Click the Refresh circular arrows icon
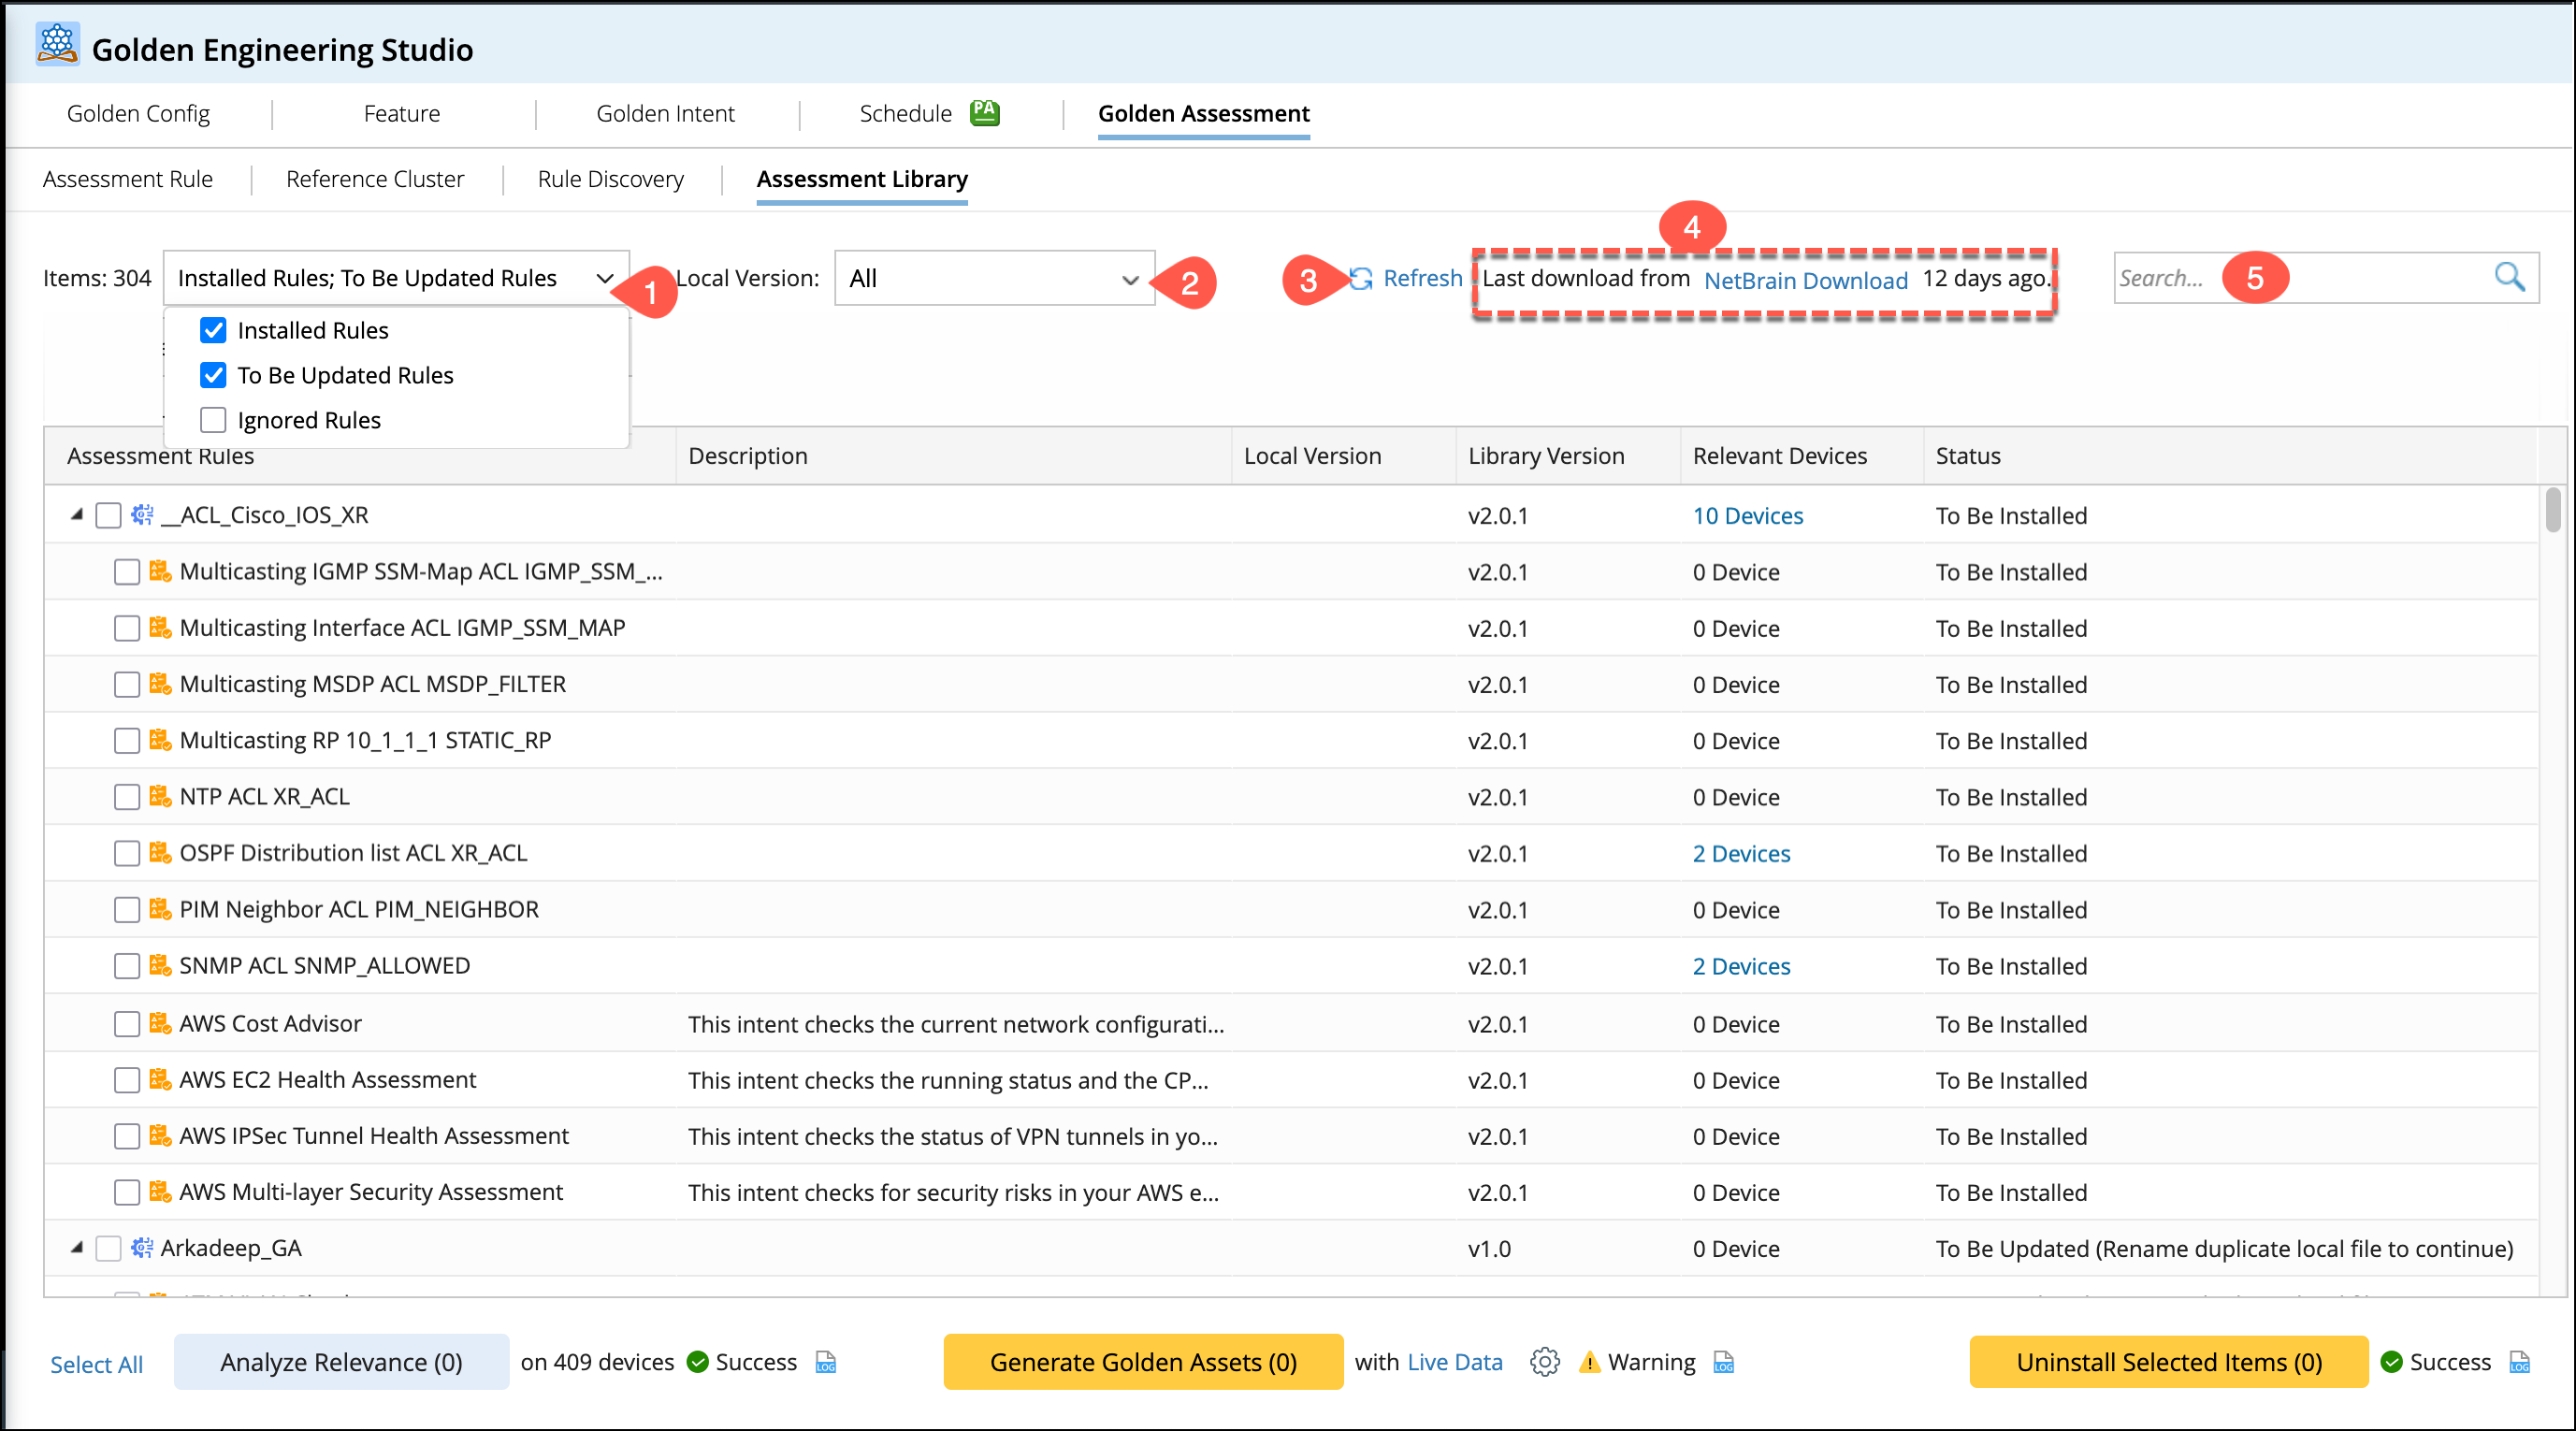 [1361, 279]
